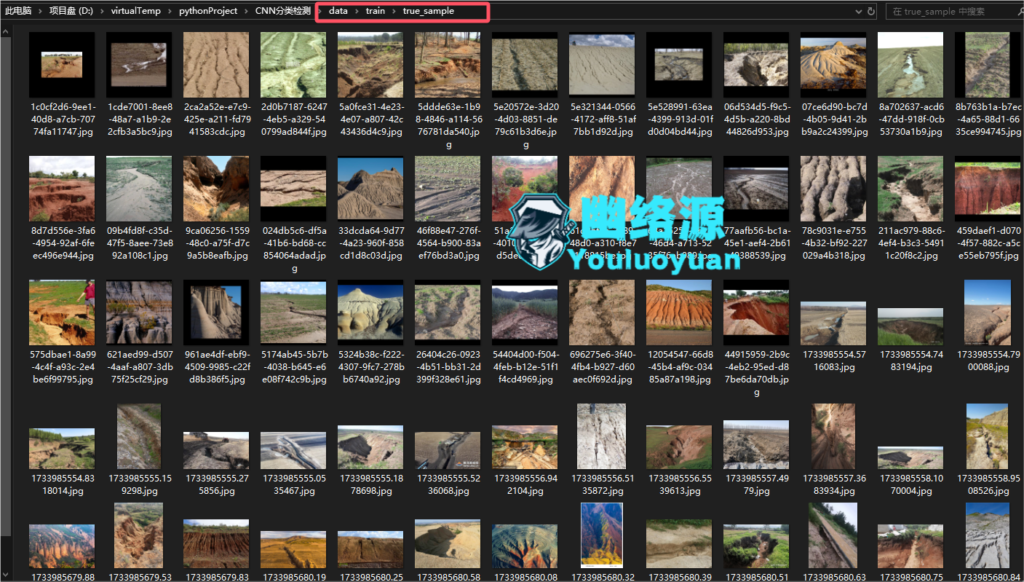Select thumbnail of 961ae4df-ebf9 image
The image size is (1024, 582).
(x=216, y=313)
